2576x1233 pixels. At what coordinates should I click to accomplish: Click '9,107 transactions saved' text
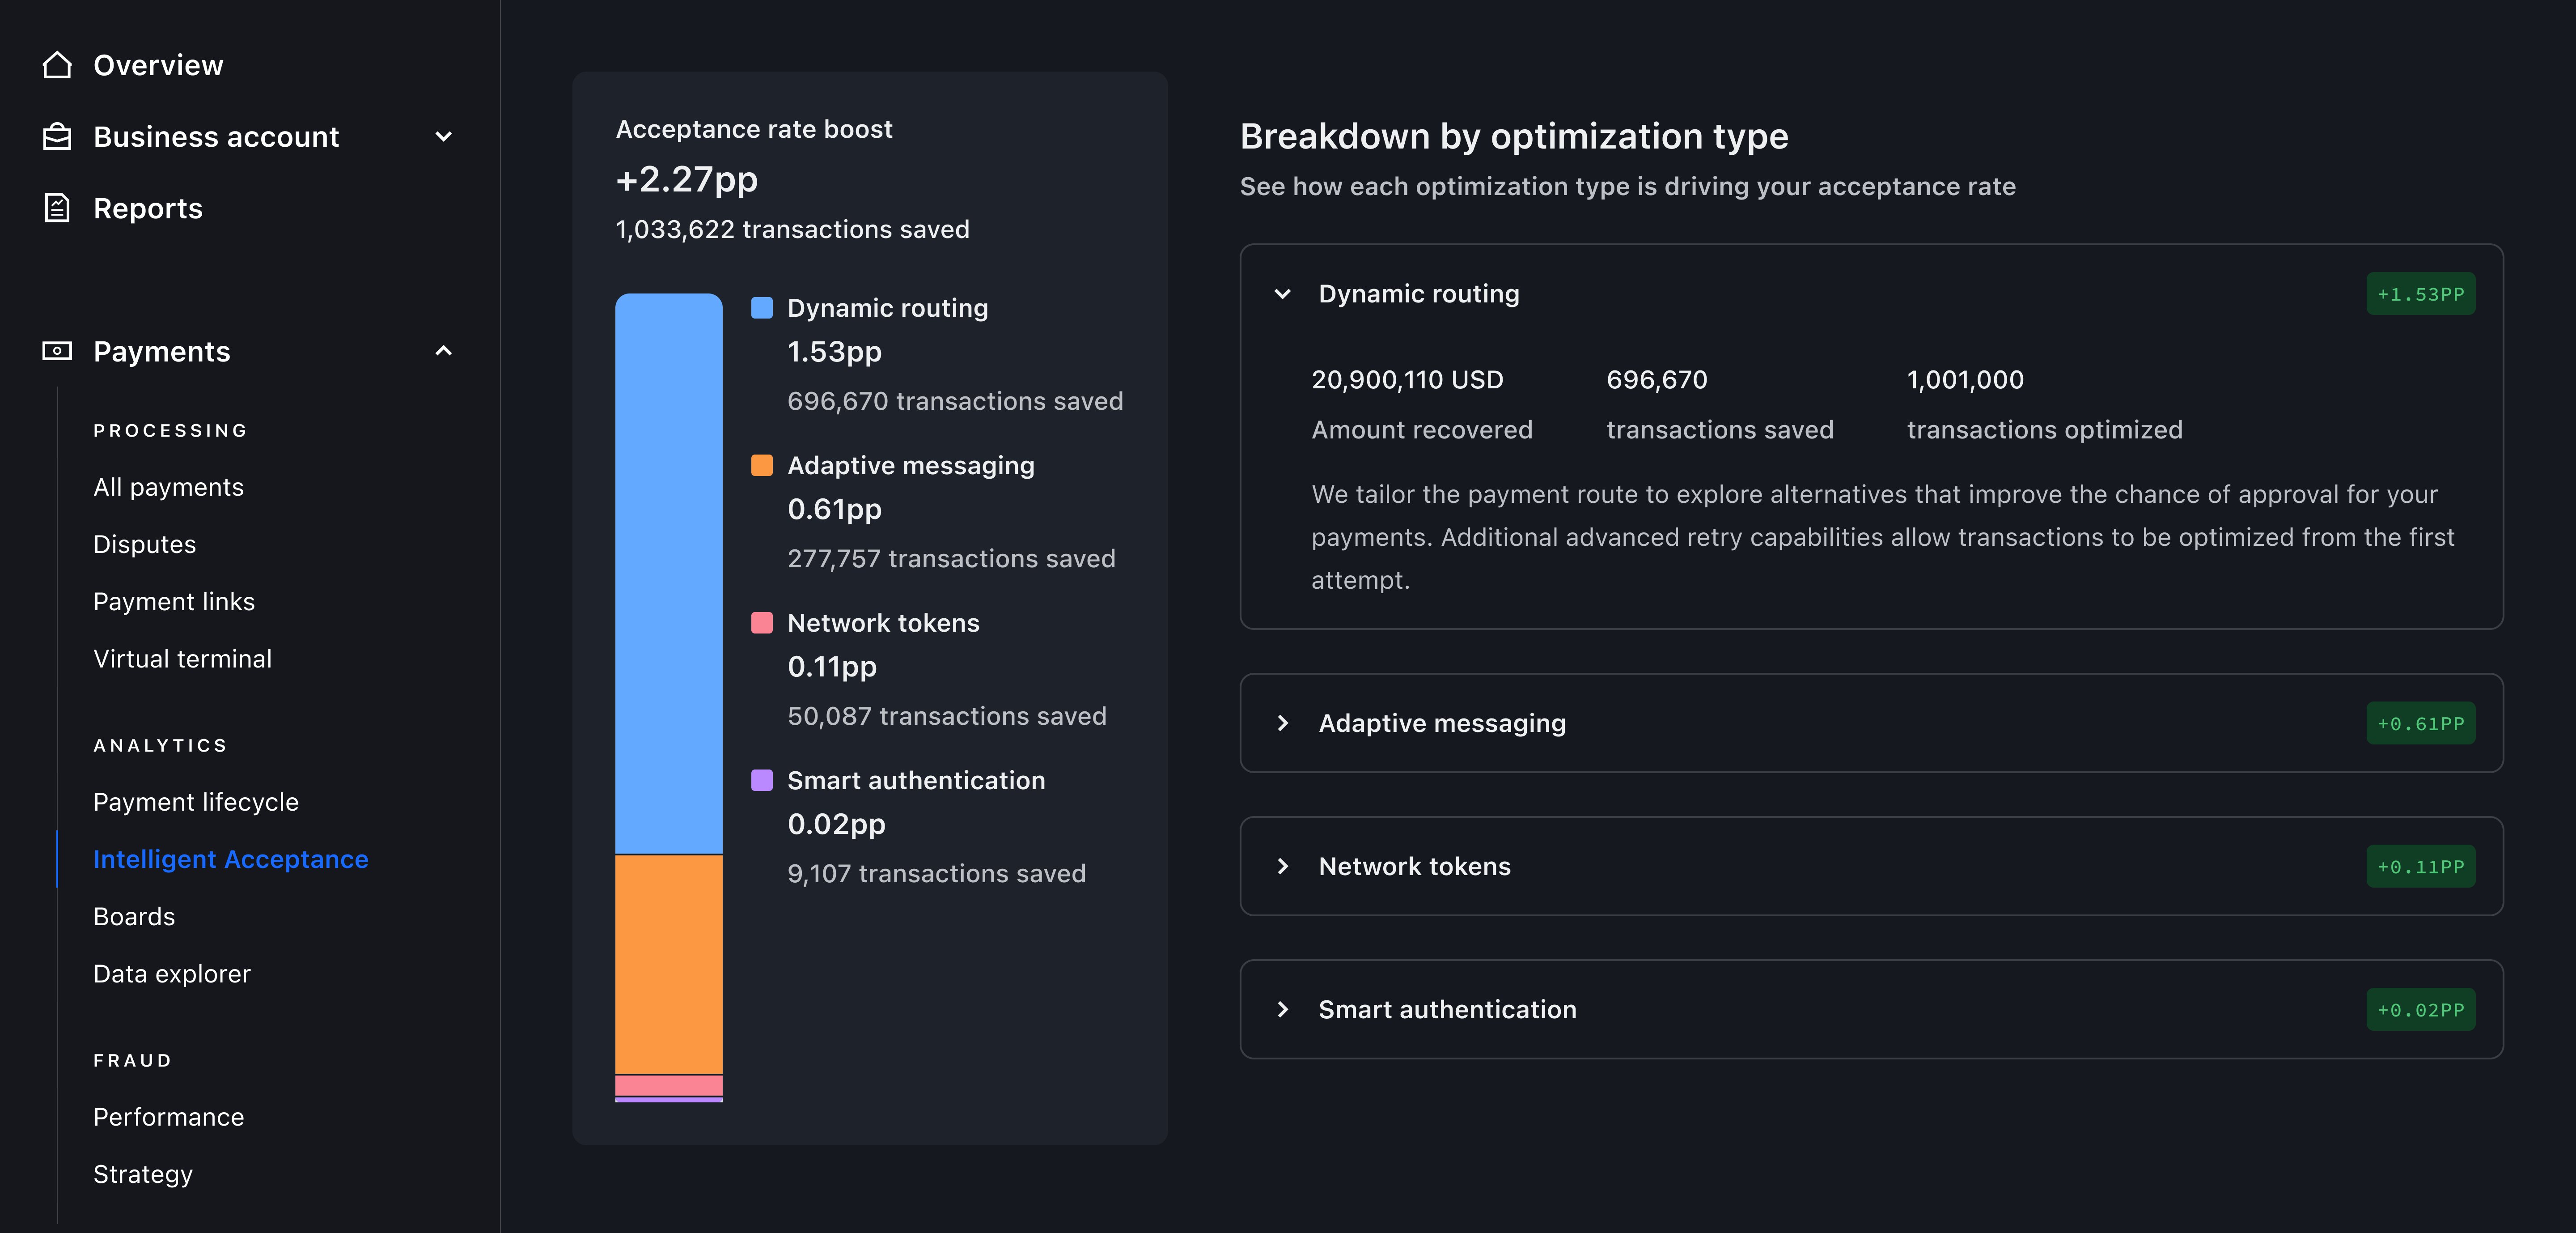coord(936,874)
